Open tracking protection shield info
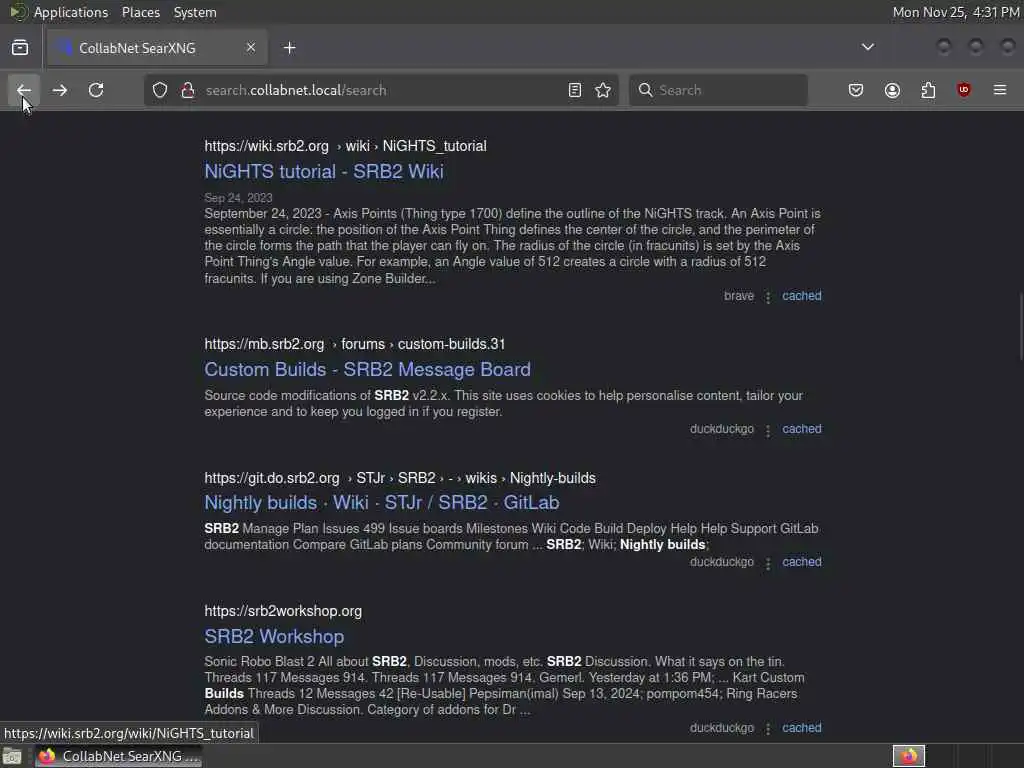Image resolution: width=1024 pixels, height=768 pixels. [160, 90]
